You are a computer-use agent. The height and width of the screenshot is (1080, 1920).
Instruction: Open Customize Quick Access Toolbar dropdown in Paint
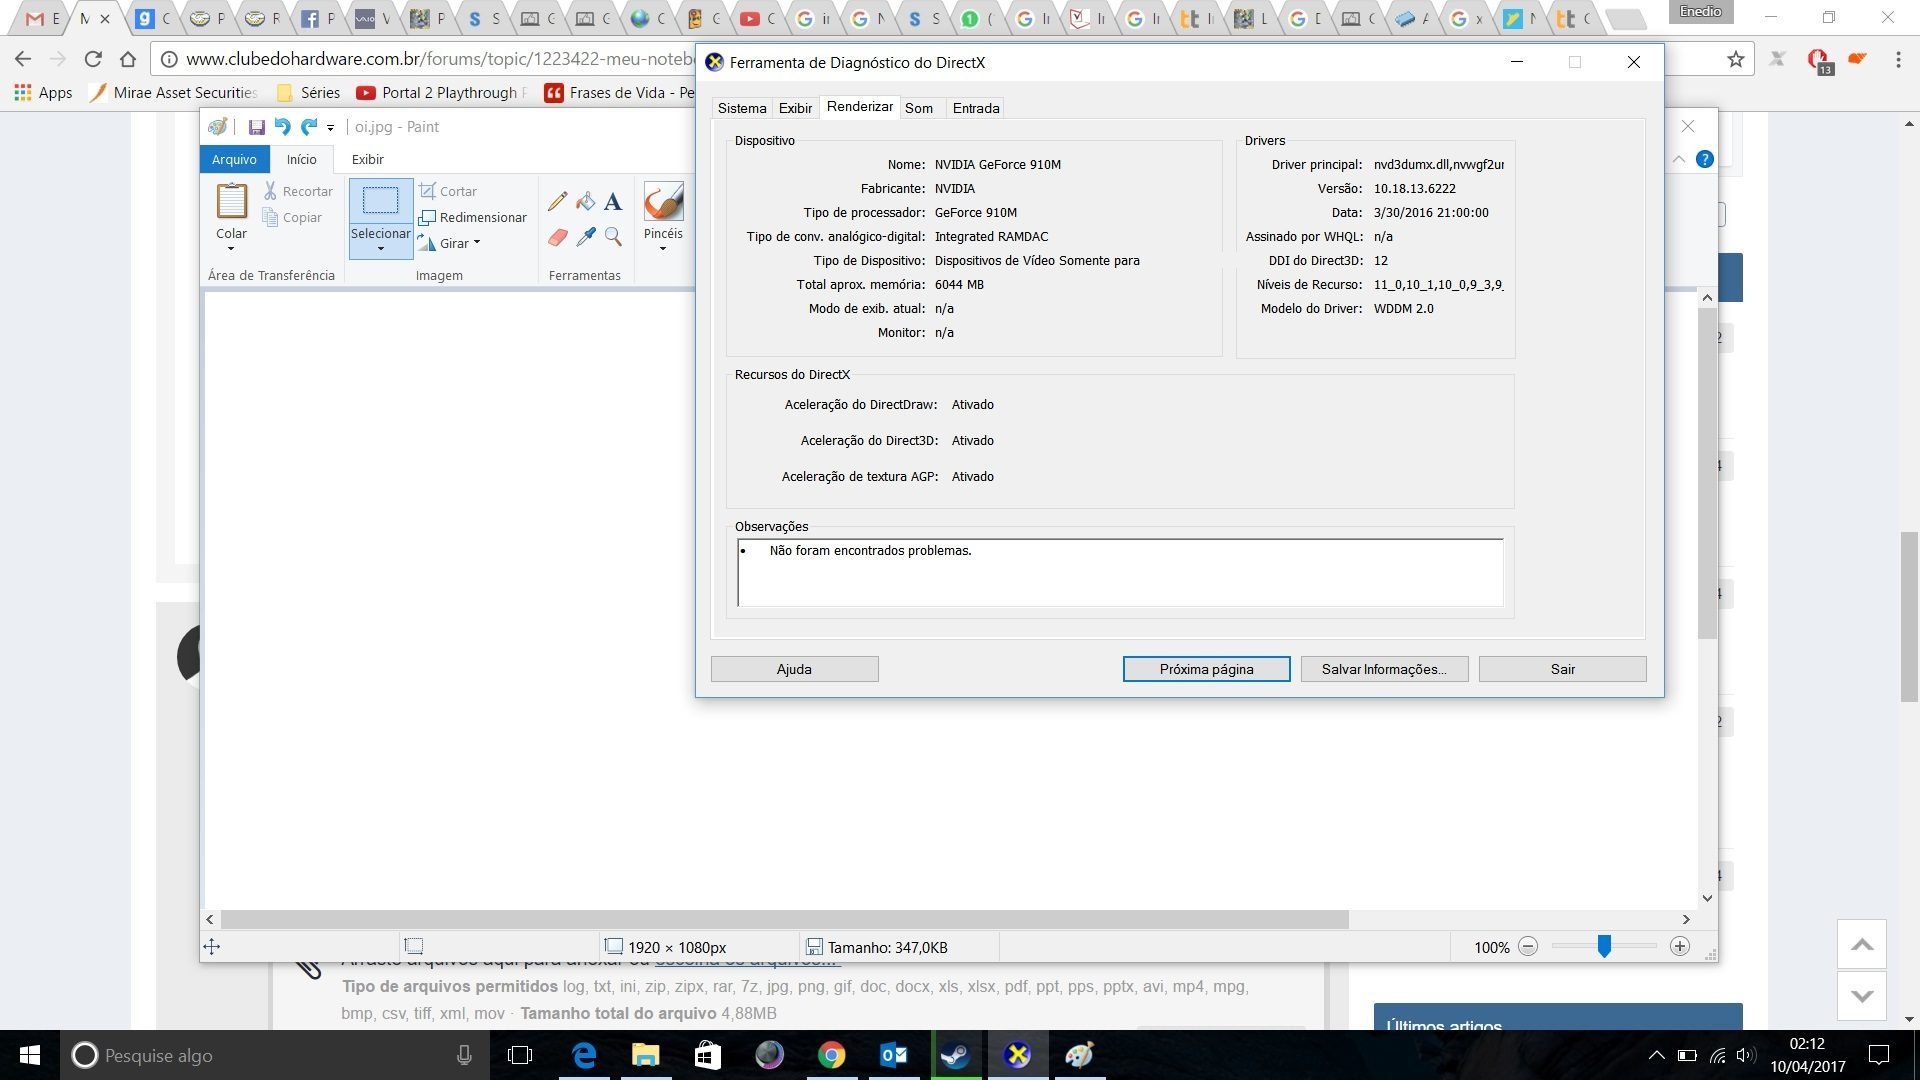(x=330, y=128)
